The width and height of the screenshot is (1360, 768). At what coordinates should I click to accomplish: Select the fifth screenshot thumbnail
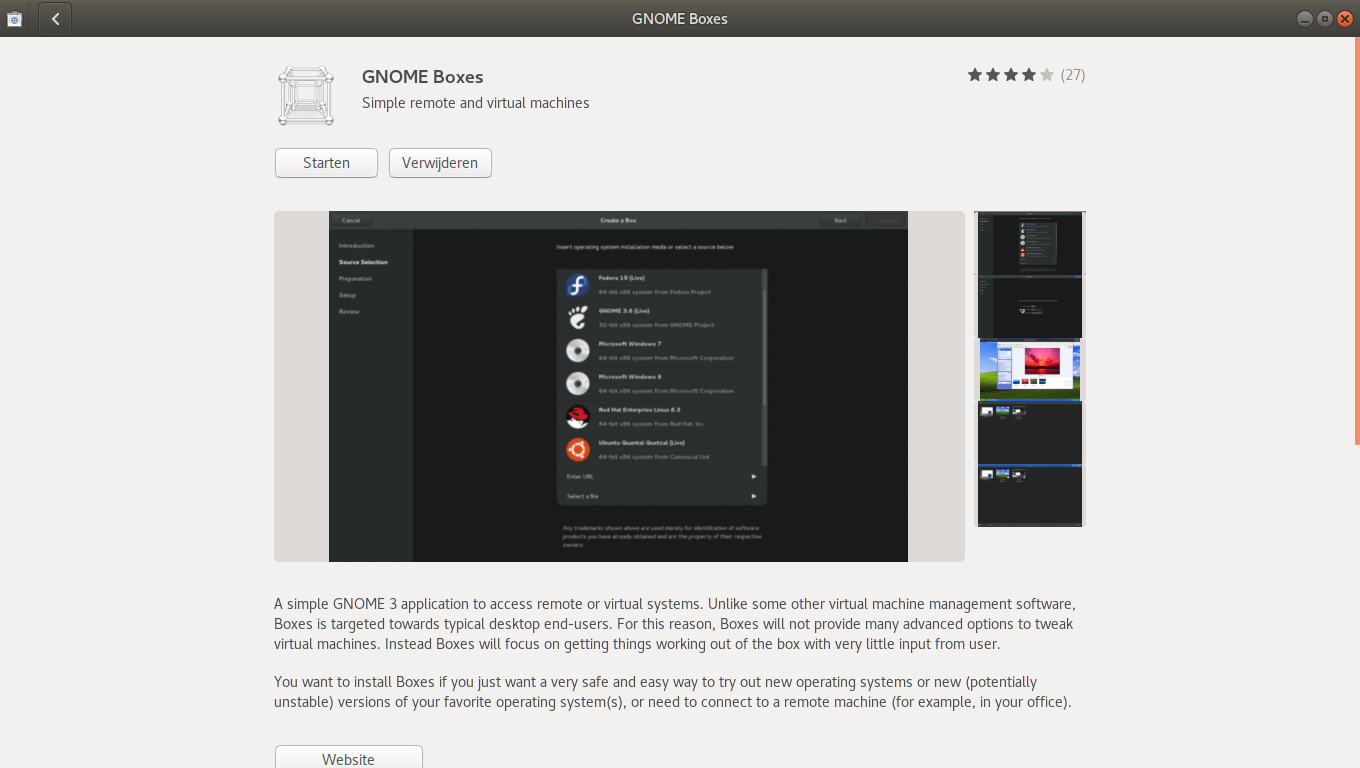tap(1031, 495)
